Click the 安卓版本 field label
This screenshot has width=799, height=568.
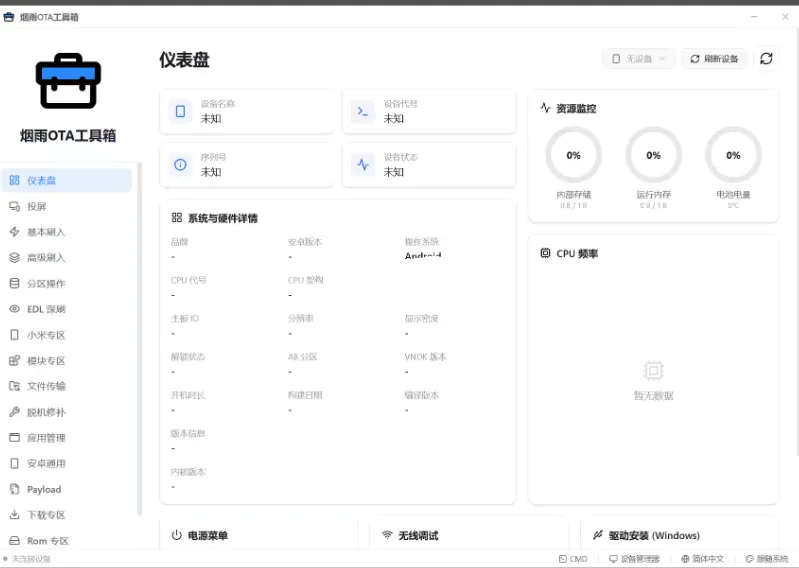coord(305,242)
